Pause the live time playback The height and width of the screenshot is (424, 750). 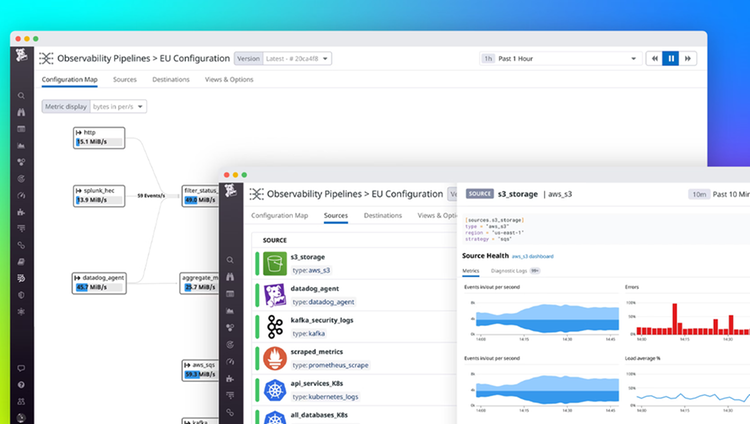pyautogui.click(x=671, y=58)
